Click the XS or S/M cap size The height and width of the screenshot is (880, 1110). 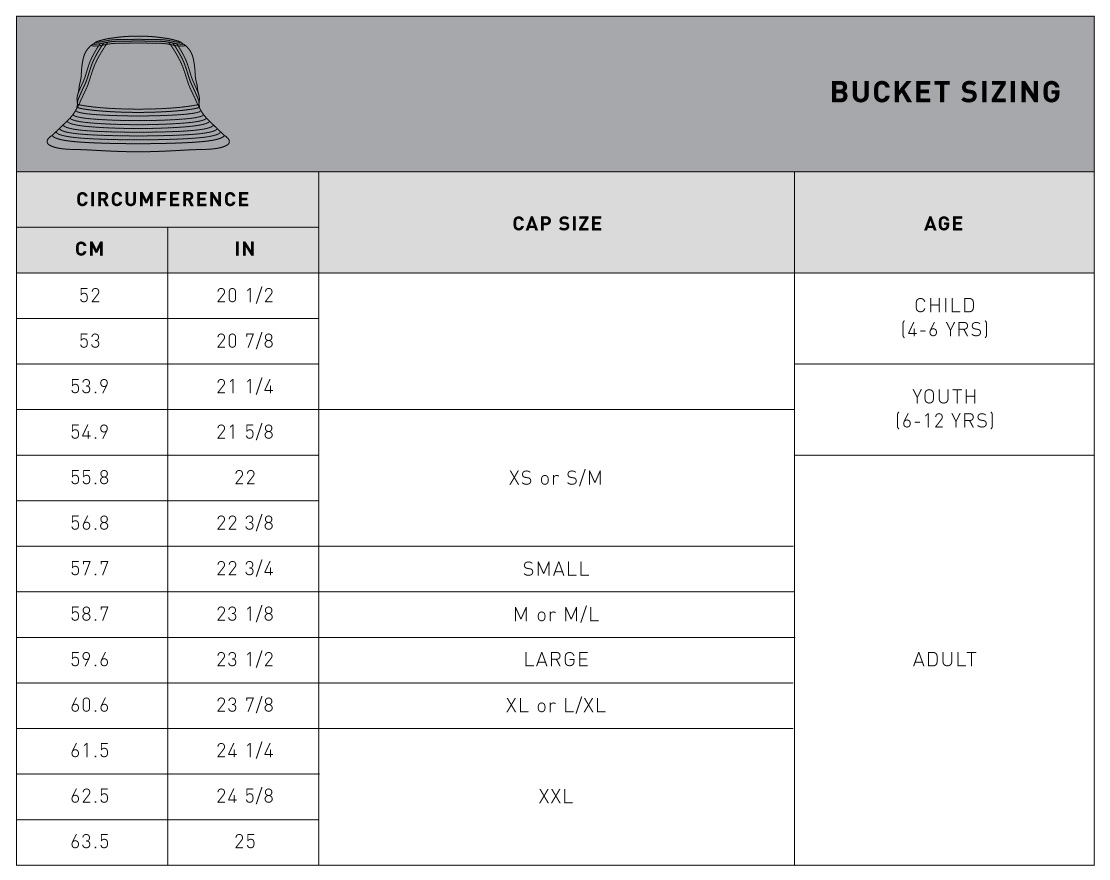pyautogui.click(x=556, y=478)
